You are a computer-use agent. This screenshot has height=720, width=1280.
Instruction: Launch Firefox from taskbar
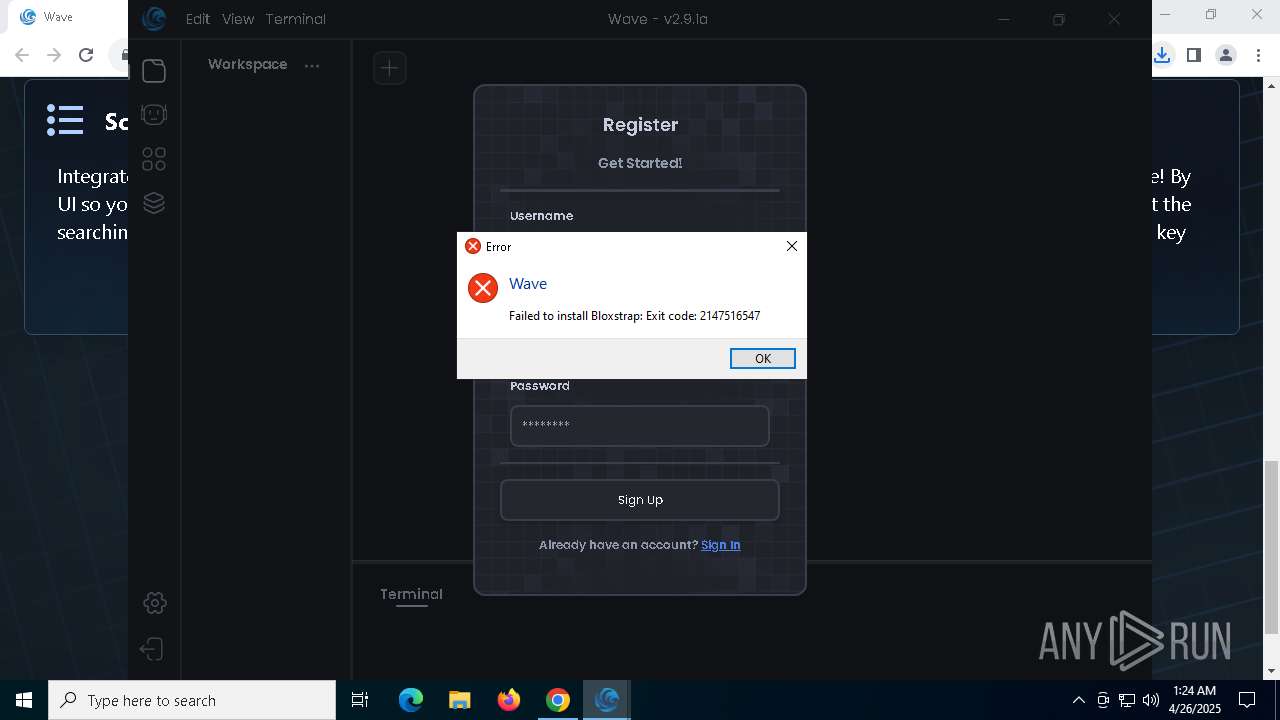[509, 700]
